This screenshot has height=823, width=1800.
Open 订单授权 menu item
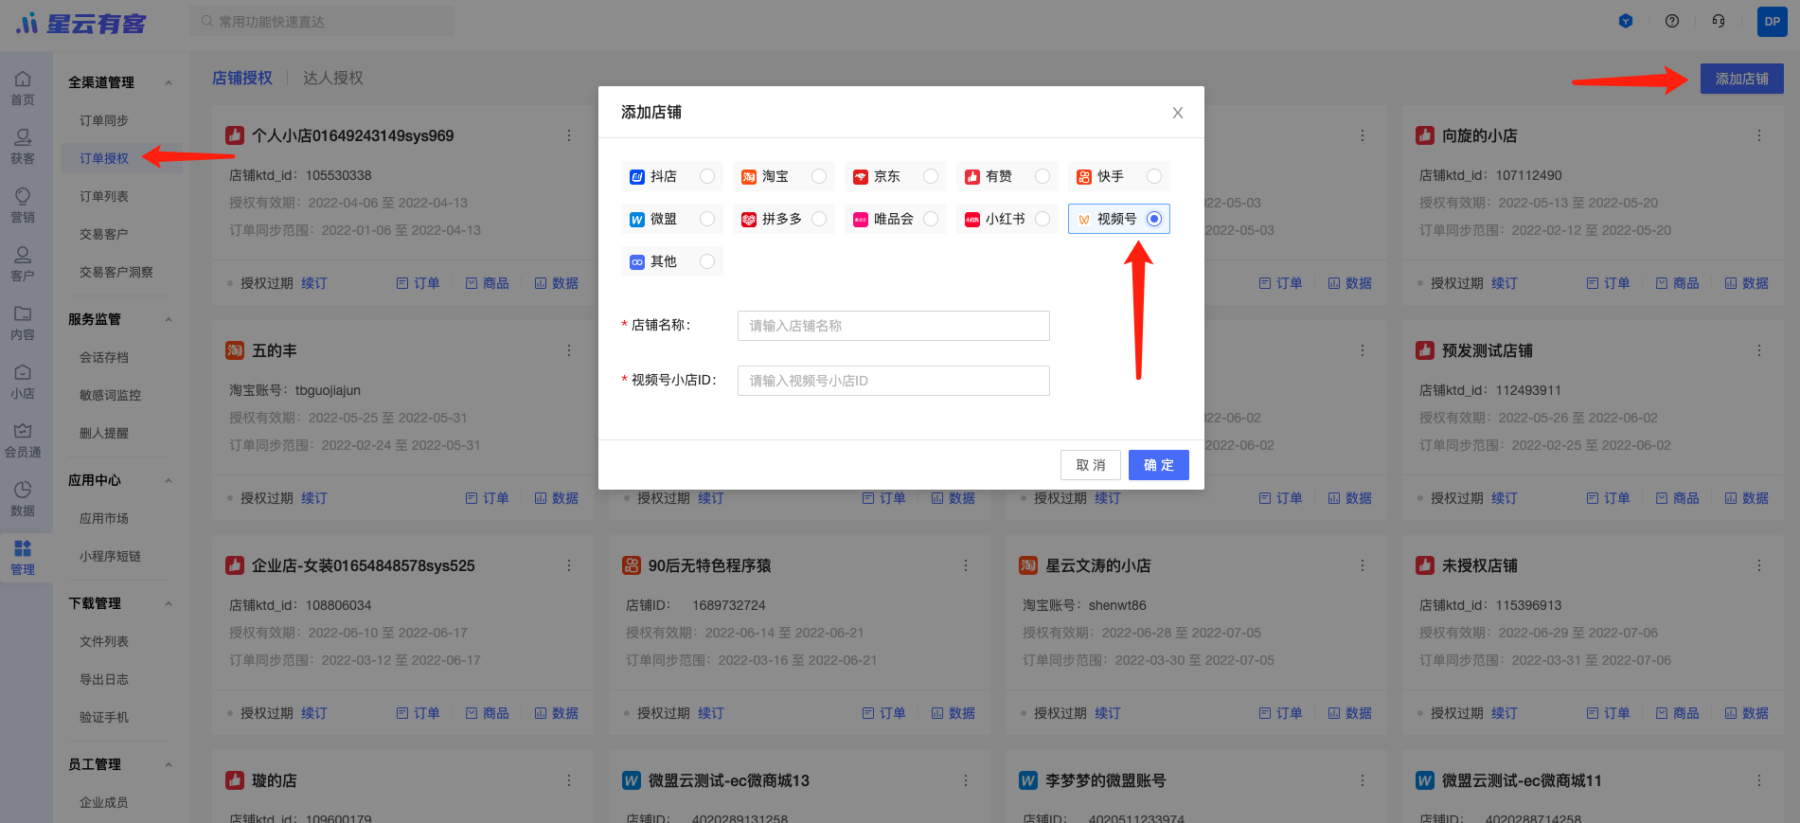pos(104,159)
